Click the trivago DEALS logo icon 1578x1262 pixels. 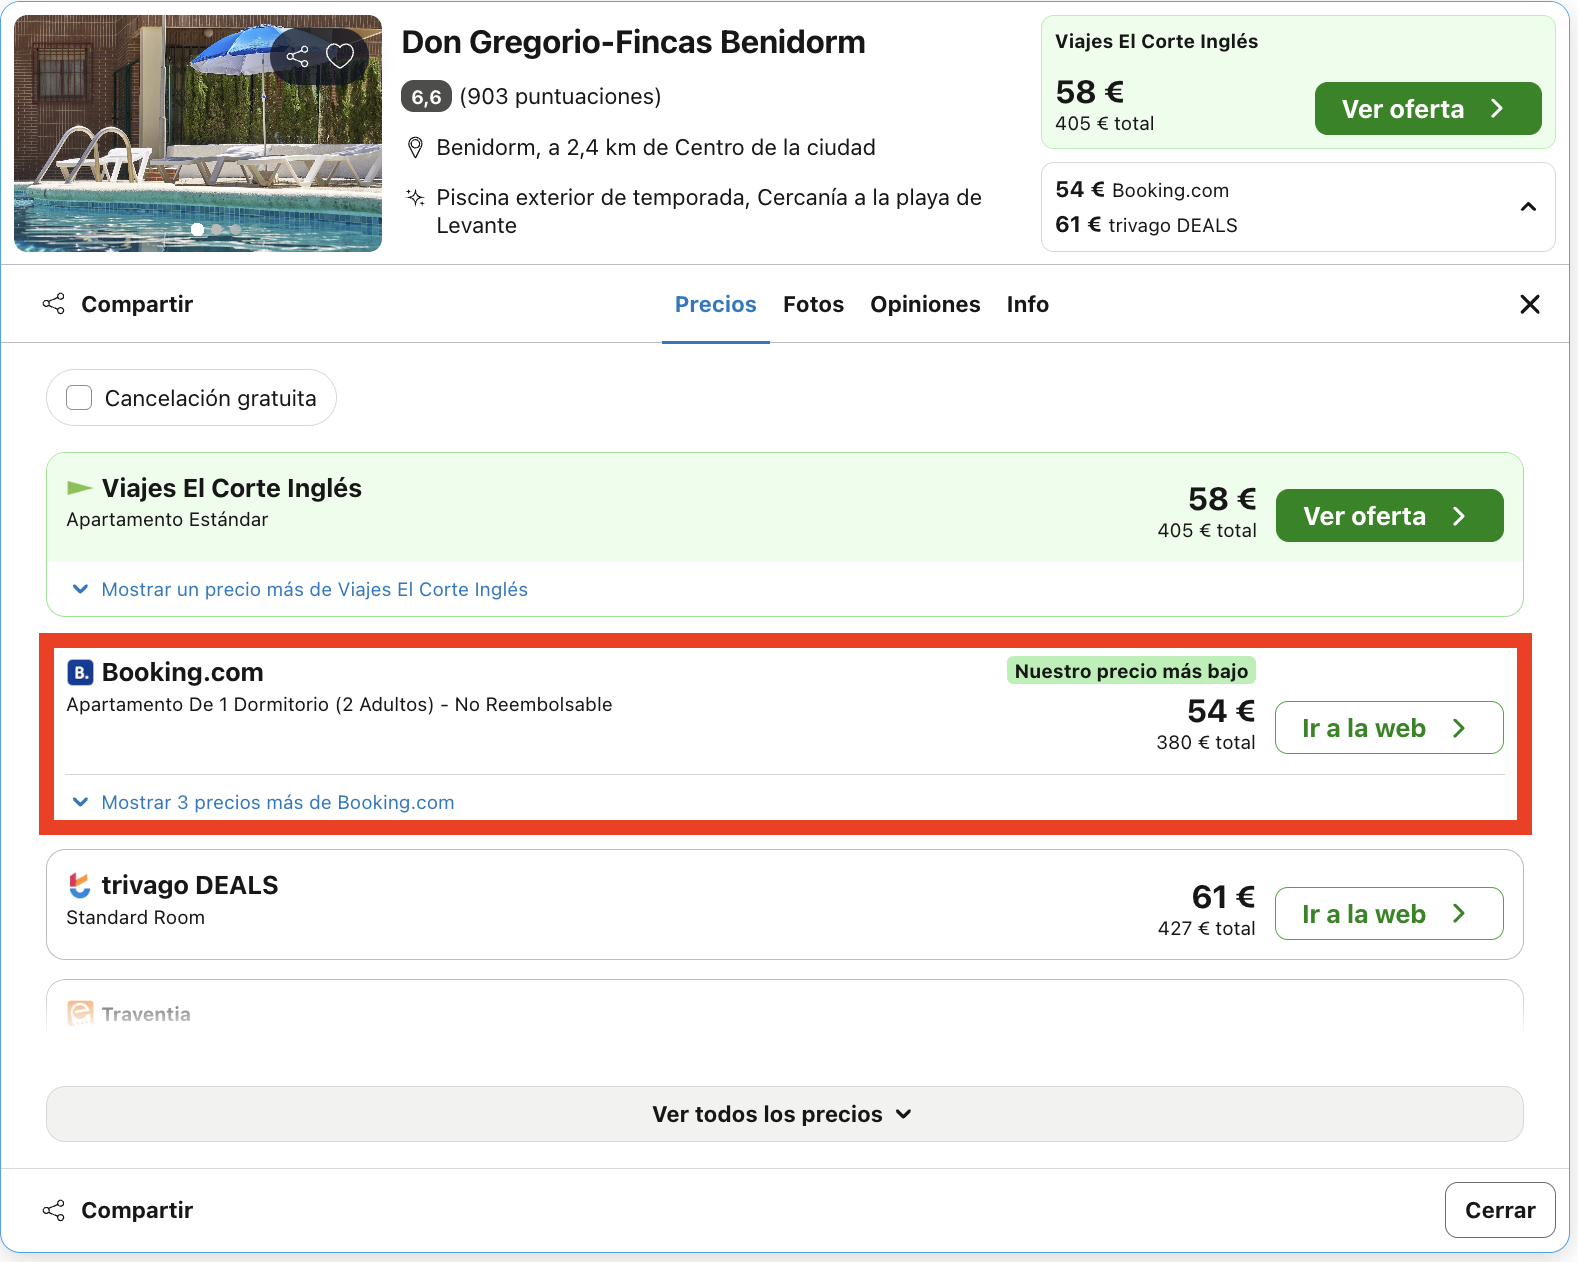pos(80,885)
